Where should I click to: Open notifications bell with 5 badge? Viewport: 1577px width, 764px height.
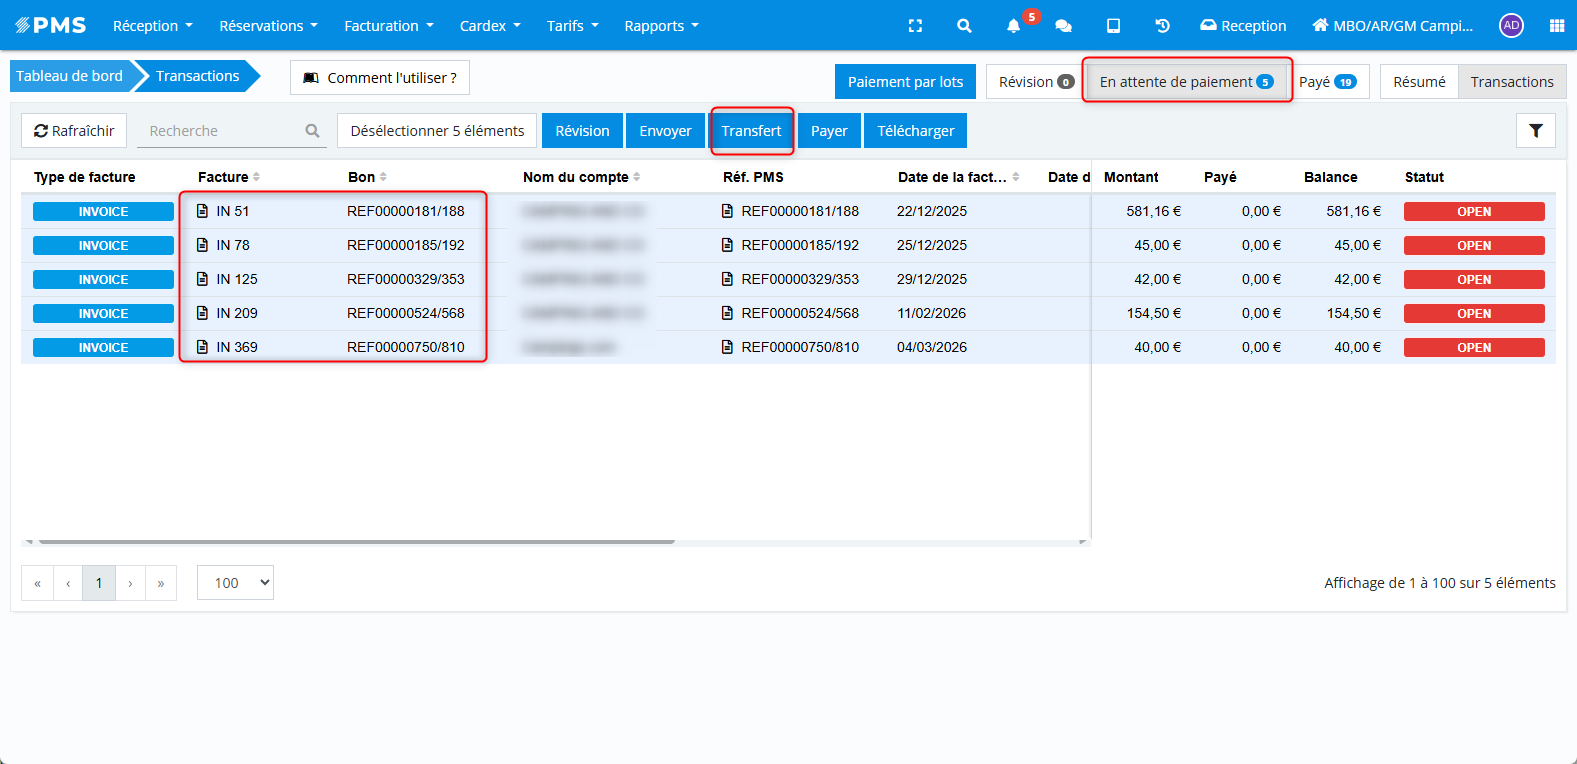pos(1014,26)
